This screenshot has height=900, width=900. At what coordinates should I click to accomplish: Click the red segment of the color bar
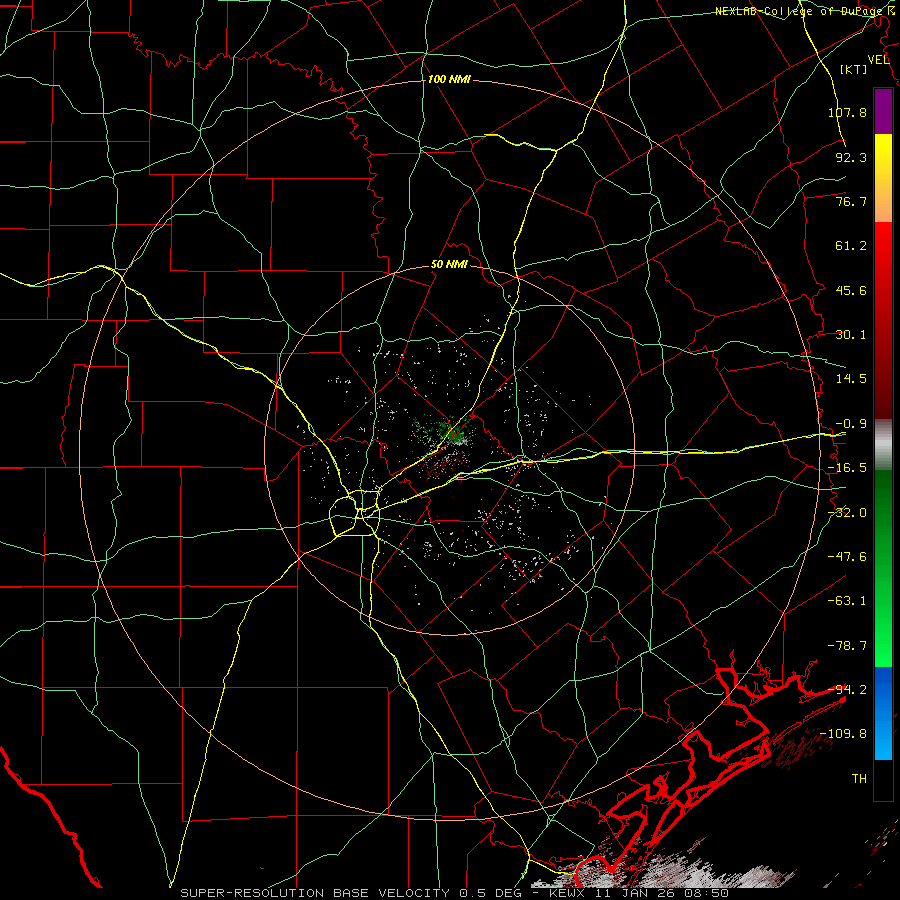tap(883, 320)
